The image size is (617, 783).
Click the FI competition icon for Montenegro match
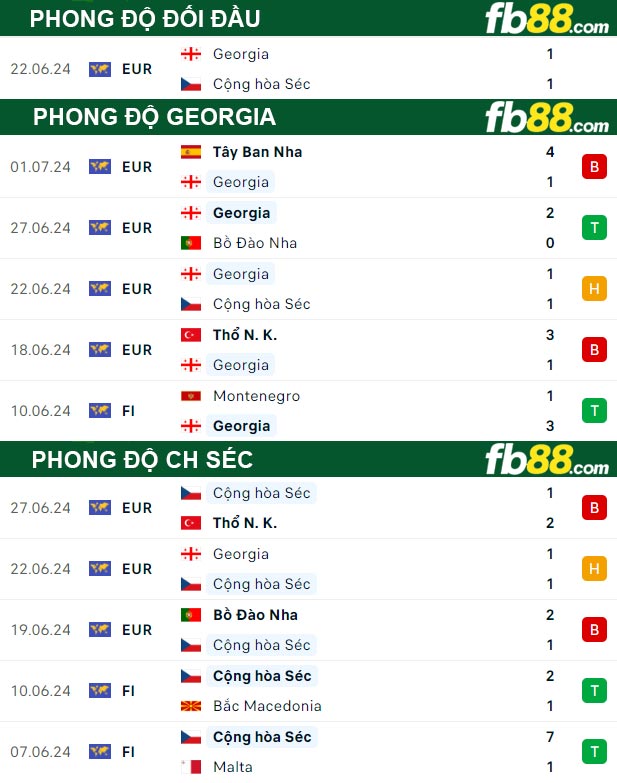[100, 411]
